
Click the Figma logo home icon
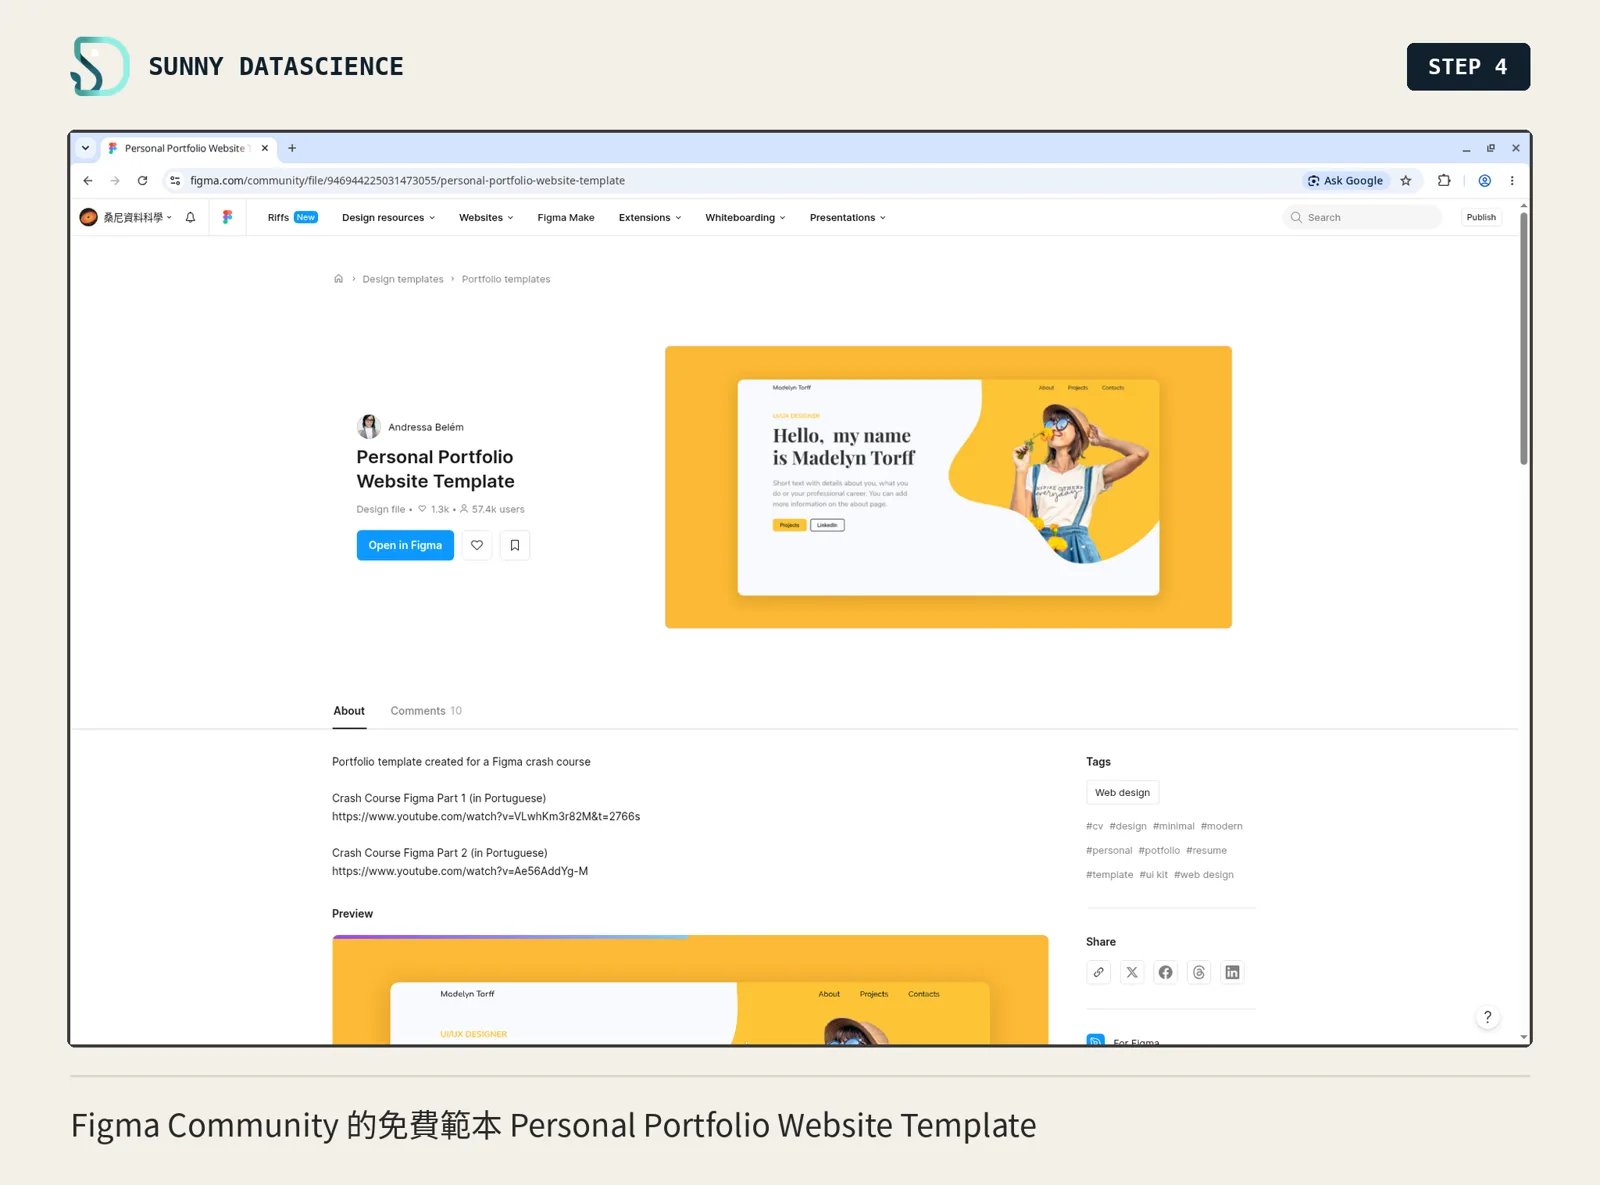tap(227, 217)
